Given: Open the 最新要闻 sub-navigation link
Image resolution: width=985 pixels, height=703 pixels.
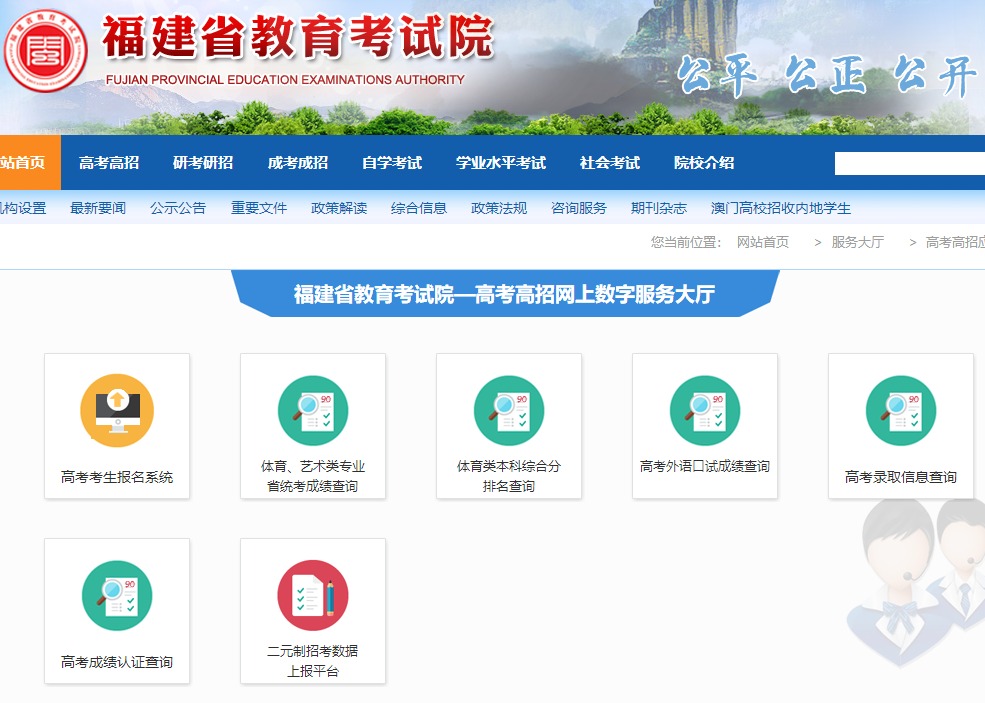Looking at the screenshot, I should click(x=98, y=208).
